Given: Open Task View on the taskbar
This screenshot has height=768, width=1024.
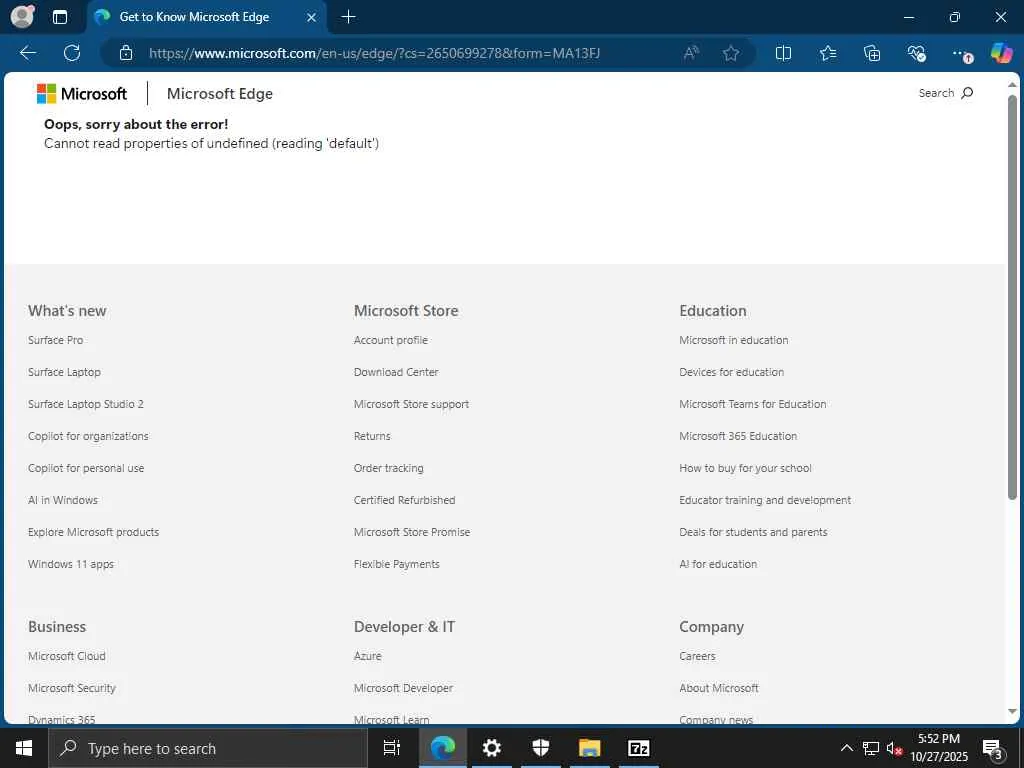Looking at the screenshot, I should [391, 748].
